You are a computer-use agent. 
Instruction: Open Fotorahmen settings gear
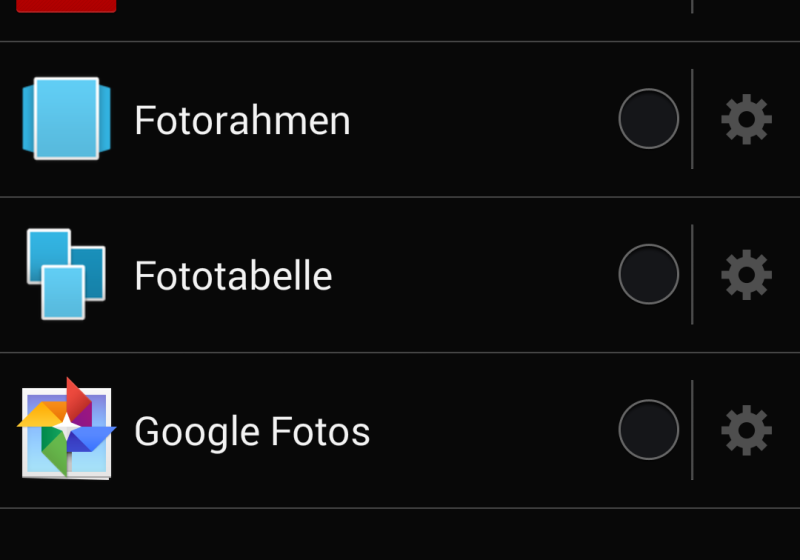pyautogui.click(x=746, y=119)
